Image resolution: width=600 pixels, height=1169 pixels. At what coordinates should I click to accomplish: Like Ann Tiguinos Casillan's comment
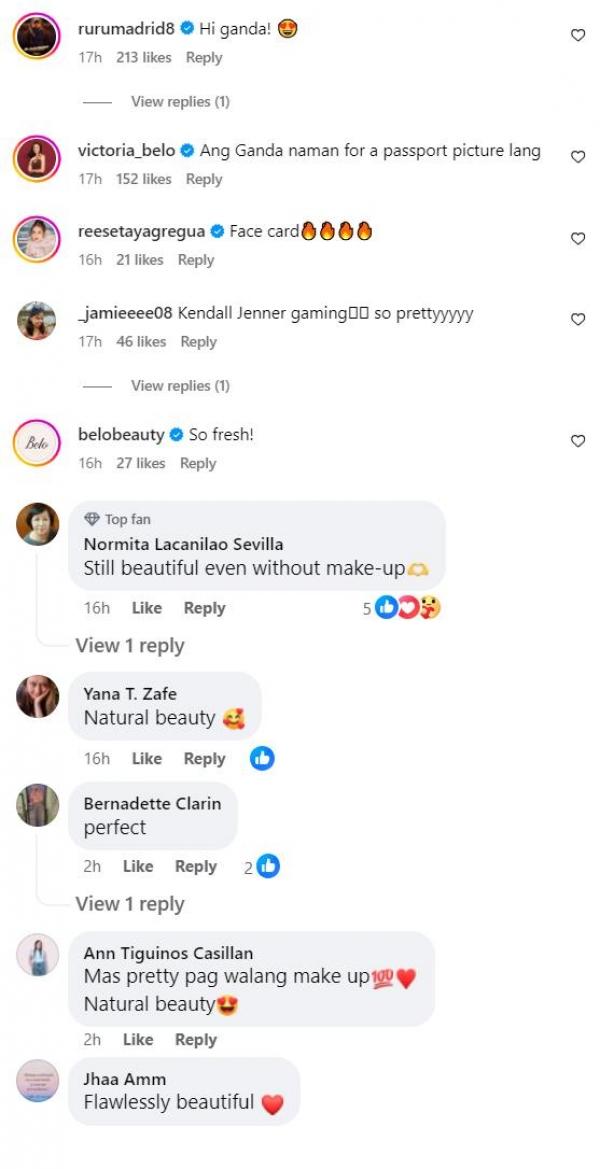point(138,1040)
